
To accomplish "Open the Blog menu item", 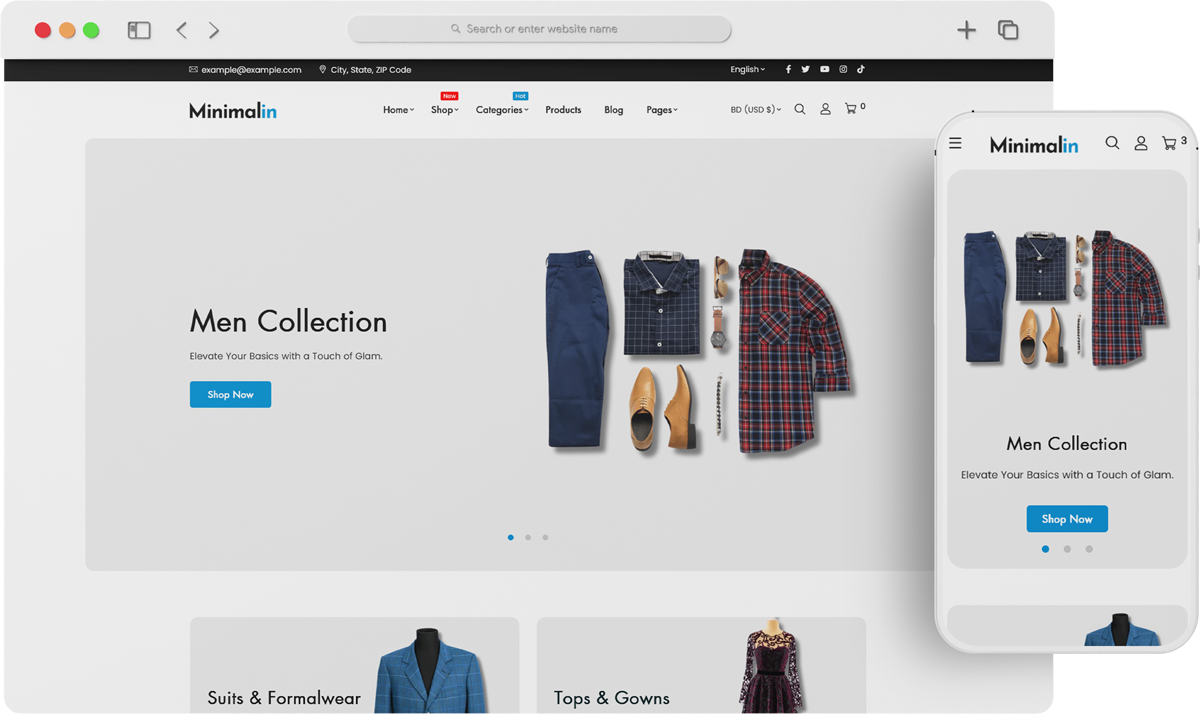I will [614, 110].
